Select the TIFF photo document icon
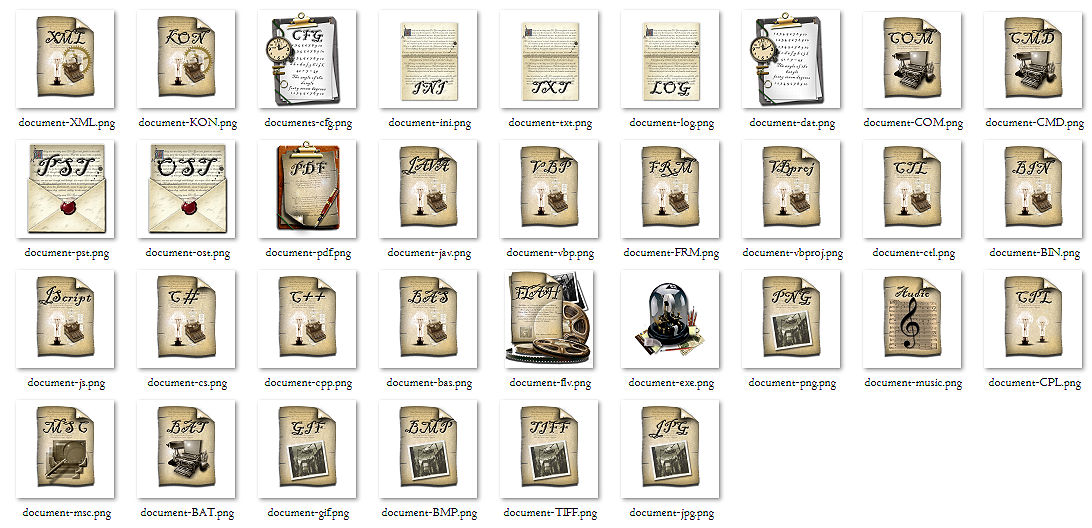Image resolution: width=1092 pixels, height=528 pixels. pyautogui.click(x=549, y=449)
